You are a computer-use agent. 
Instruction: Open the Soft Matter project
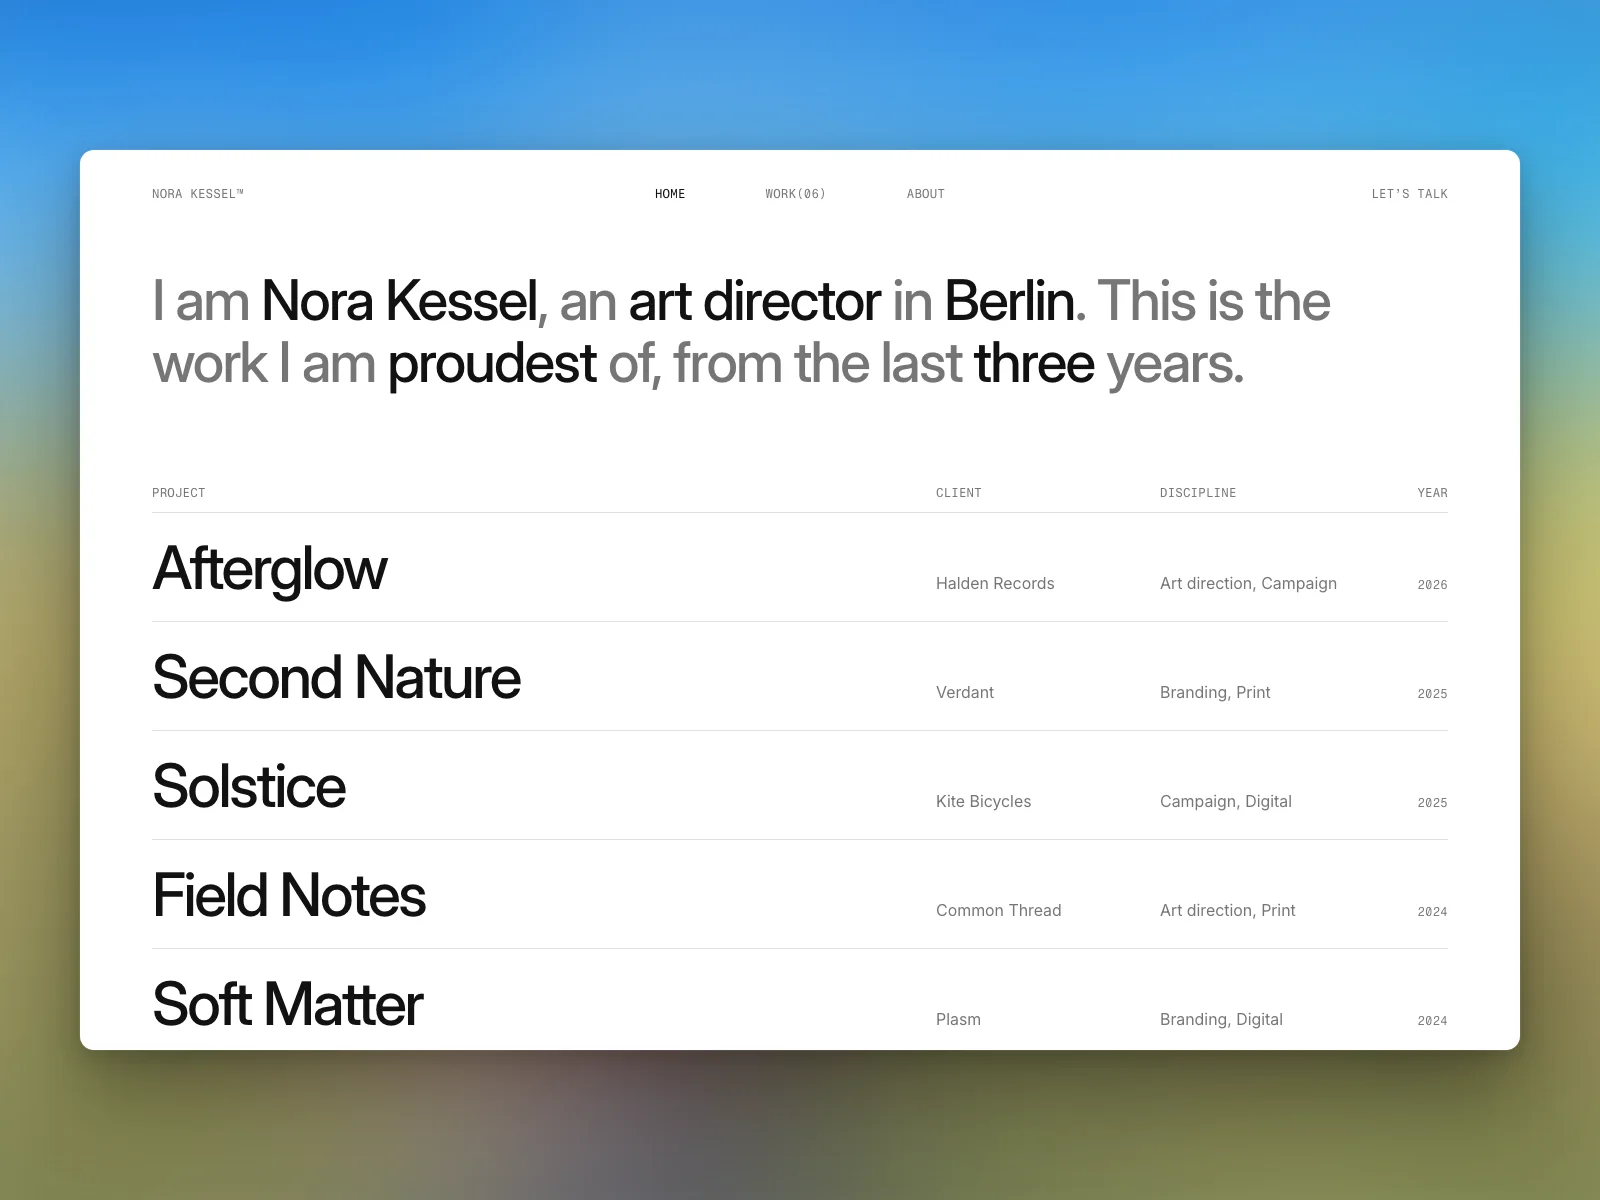point(288,1004)
